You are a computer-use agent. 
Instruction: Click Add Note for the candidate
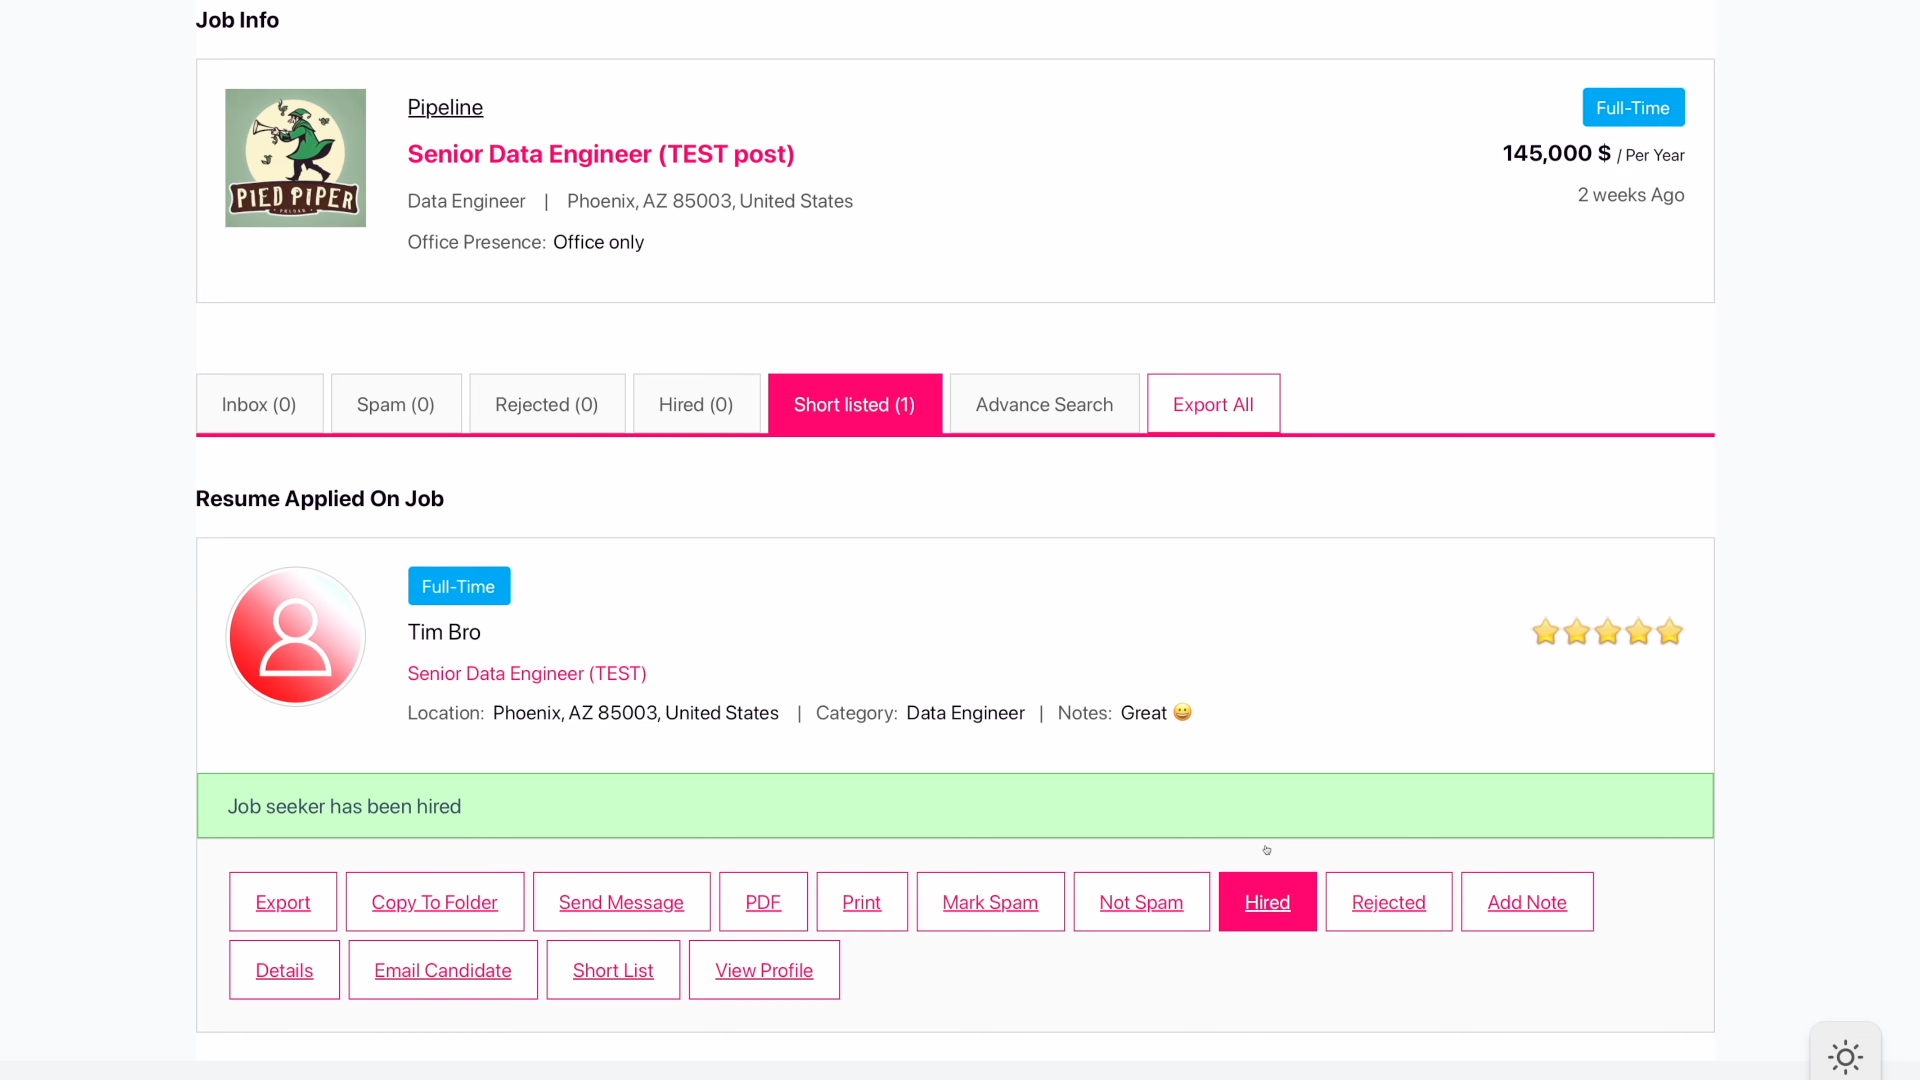[x=1526, y=902]
